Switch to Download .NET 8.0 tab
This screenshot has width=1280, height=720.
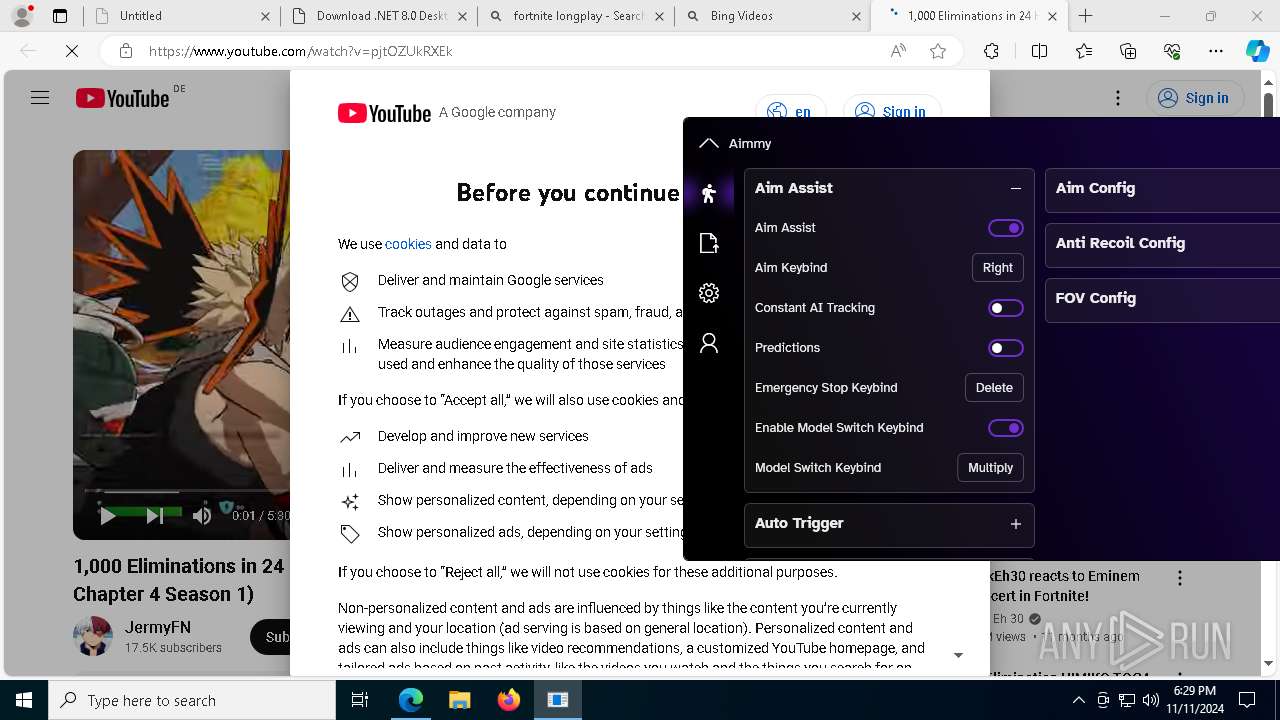[x=378, y=16]
